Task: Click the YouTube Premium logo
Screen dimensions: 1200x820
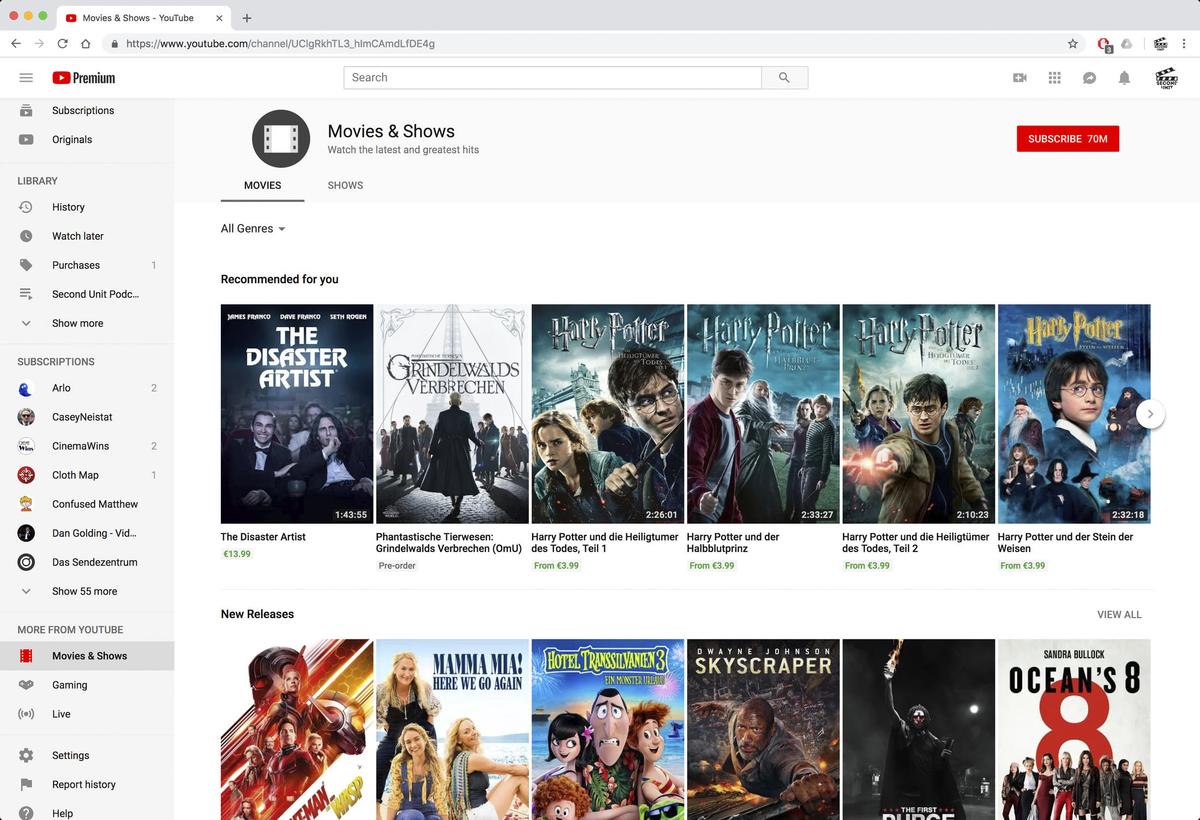Action: tap(84, 78)
